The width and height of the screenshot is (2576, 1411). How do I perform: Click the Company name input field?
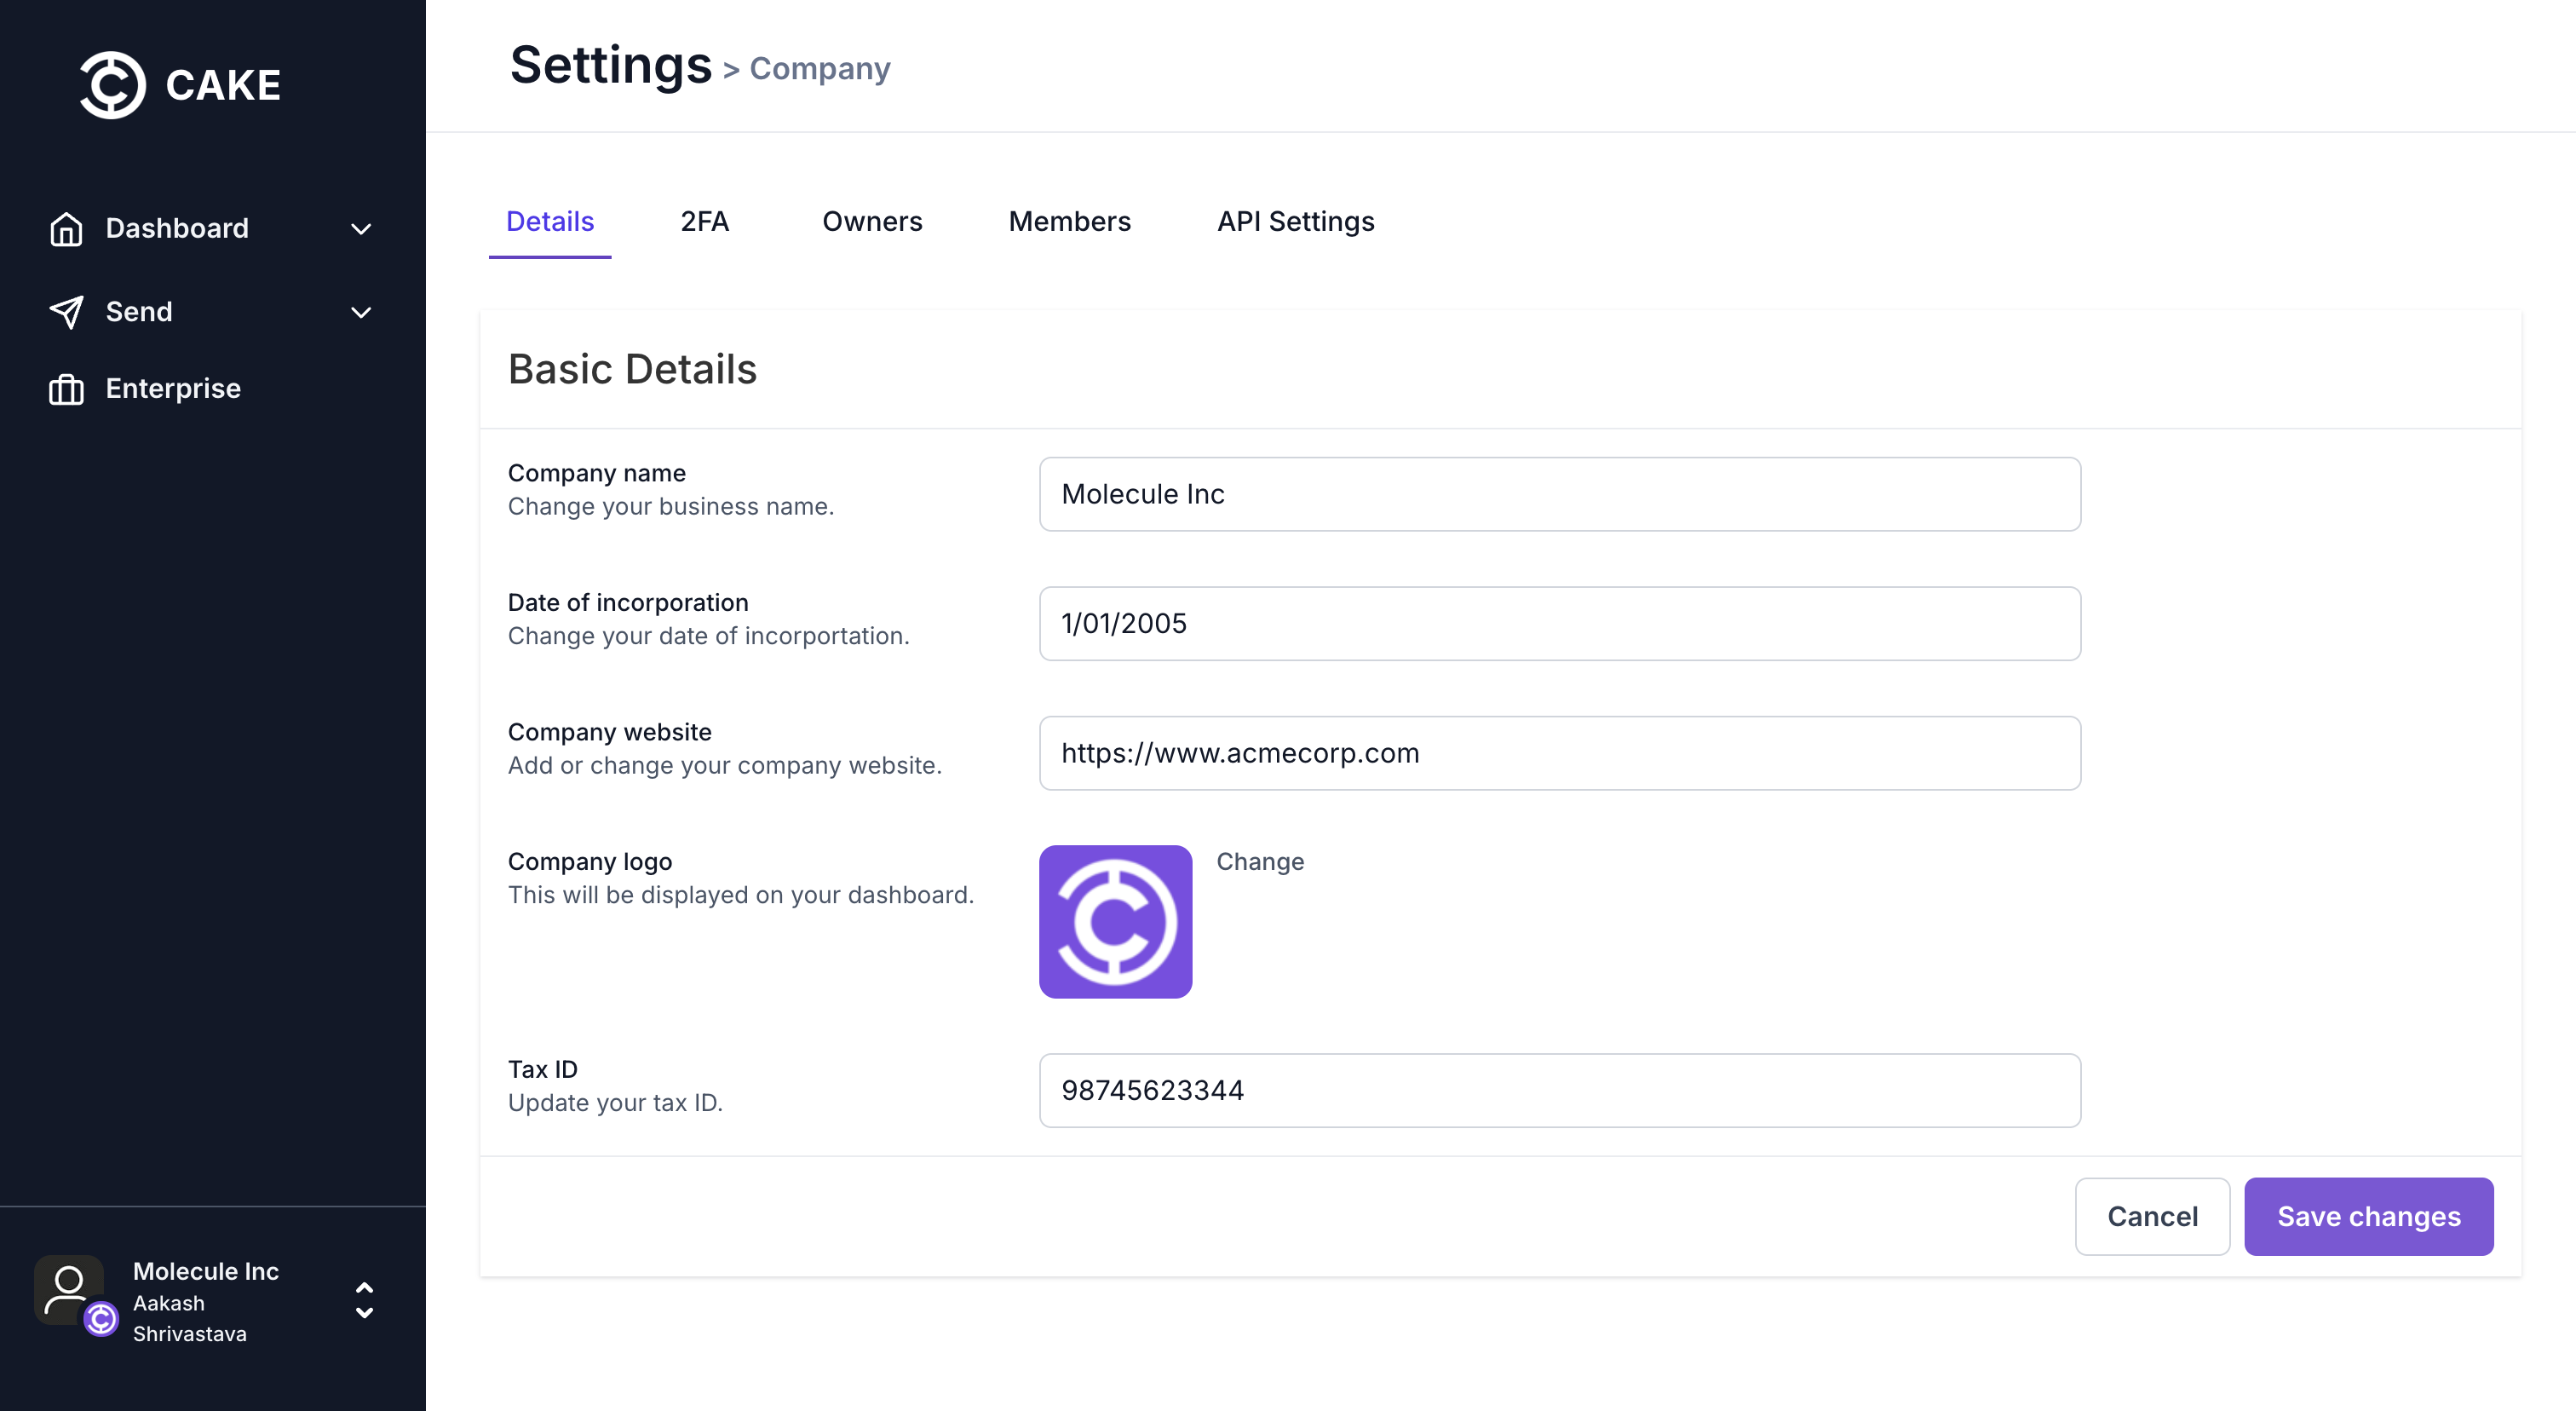(x=1560, y=494)
